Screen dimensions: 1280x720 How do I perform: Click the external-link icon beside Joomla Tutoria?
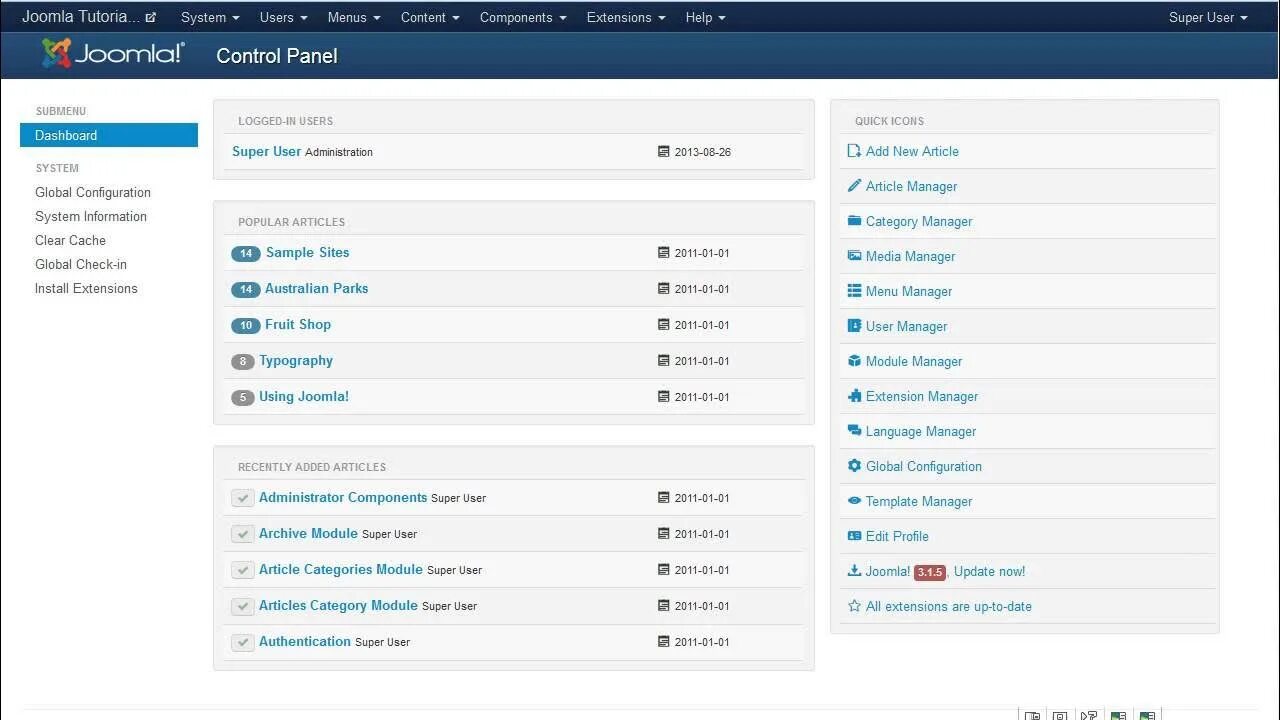(x=150, y=16)
